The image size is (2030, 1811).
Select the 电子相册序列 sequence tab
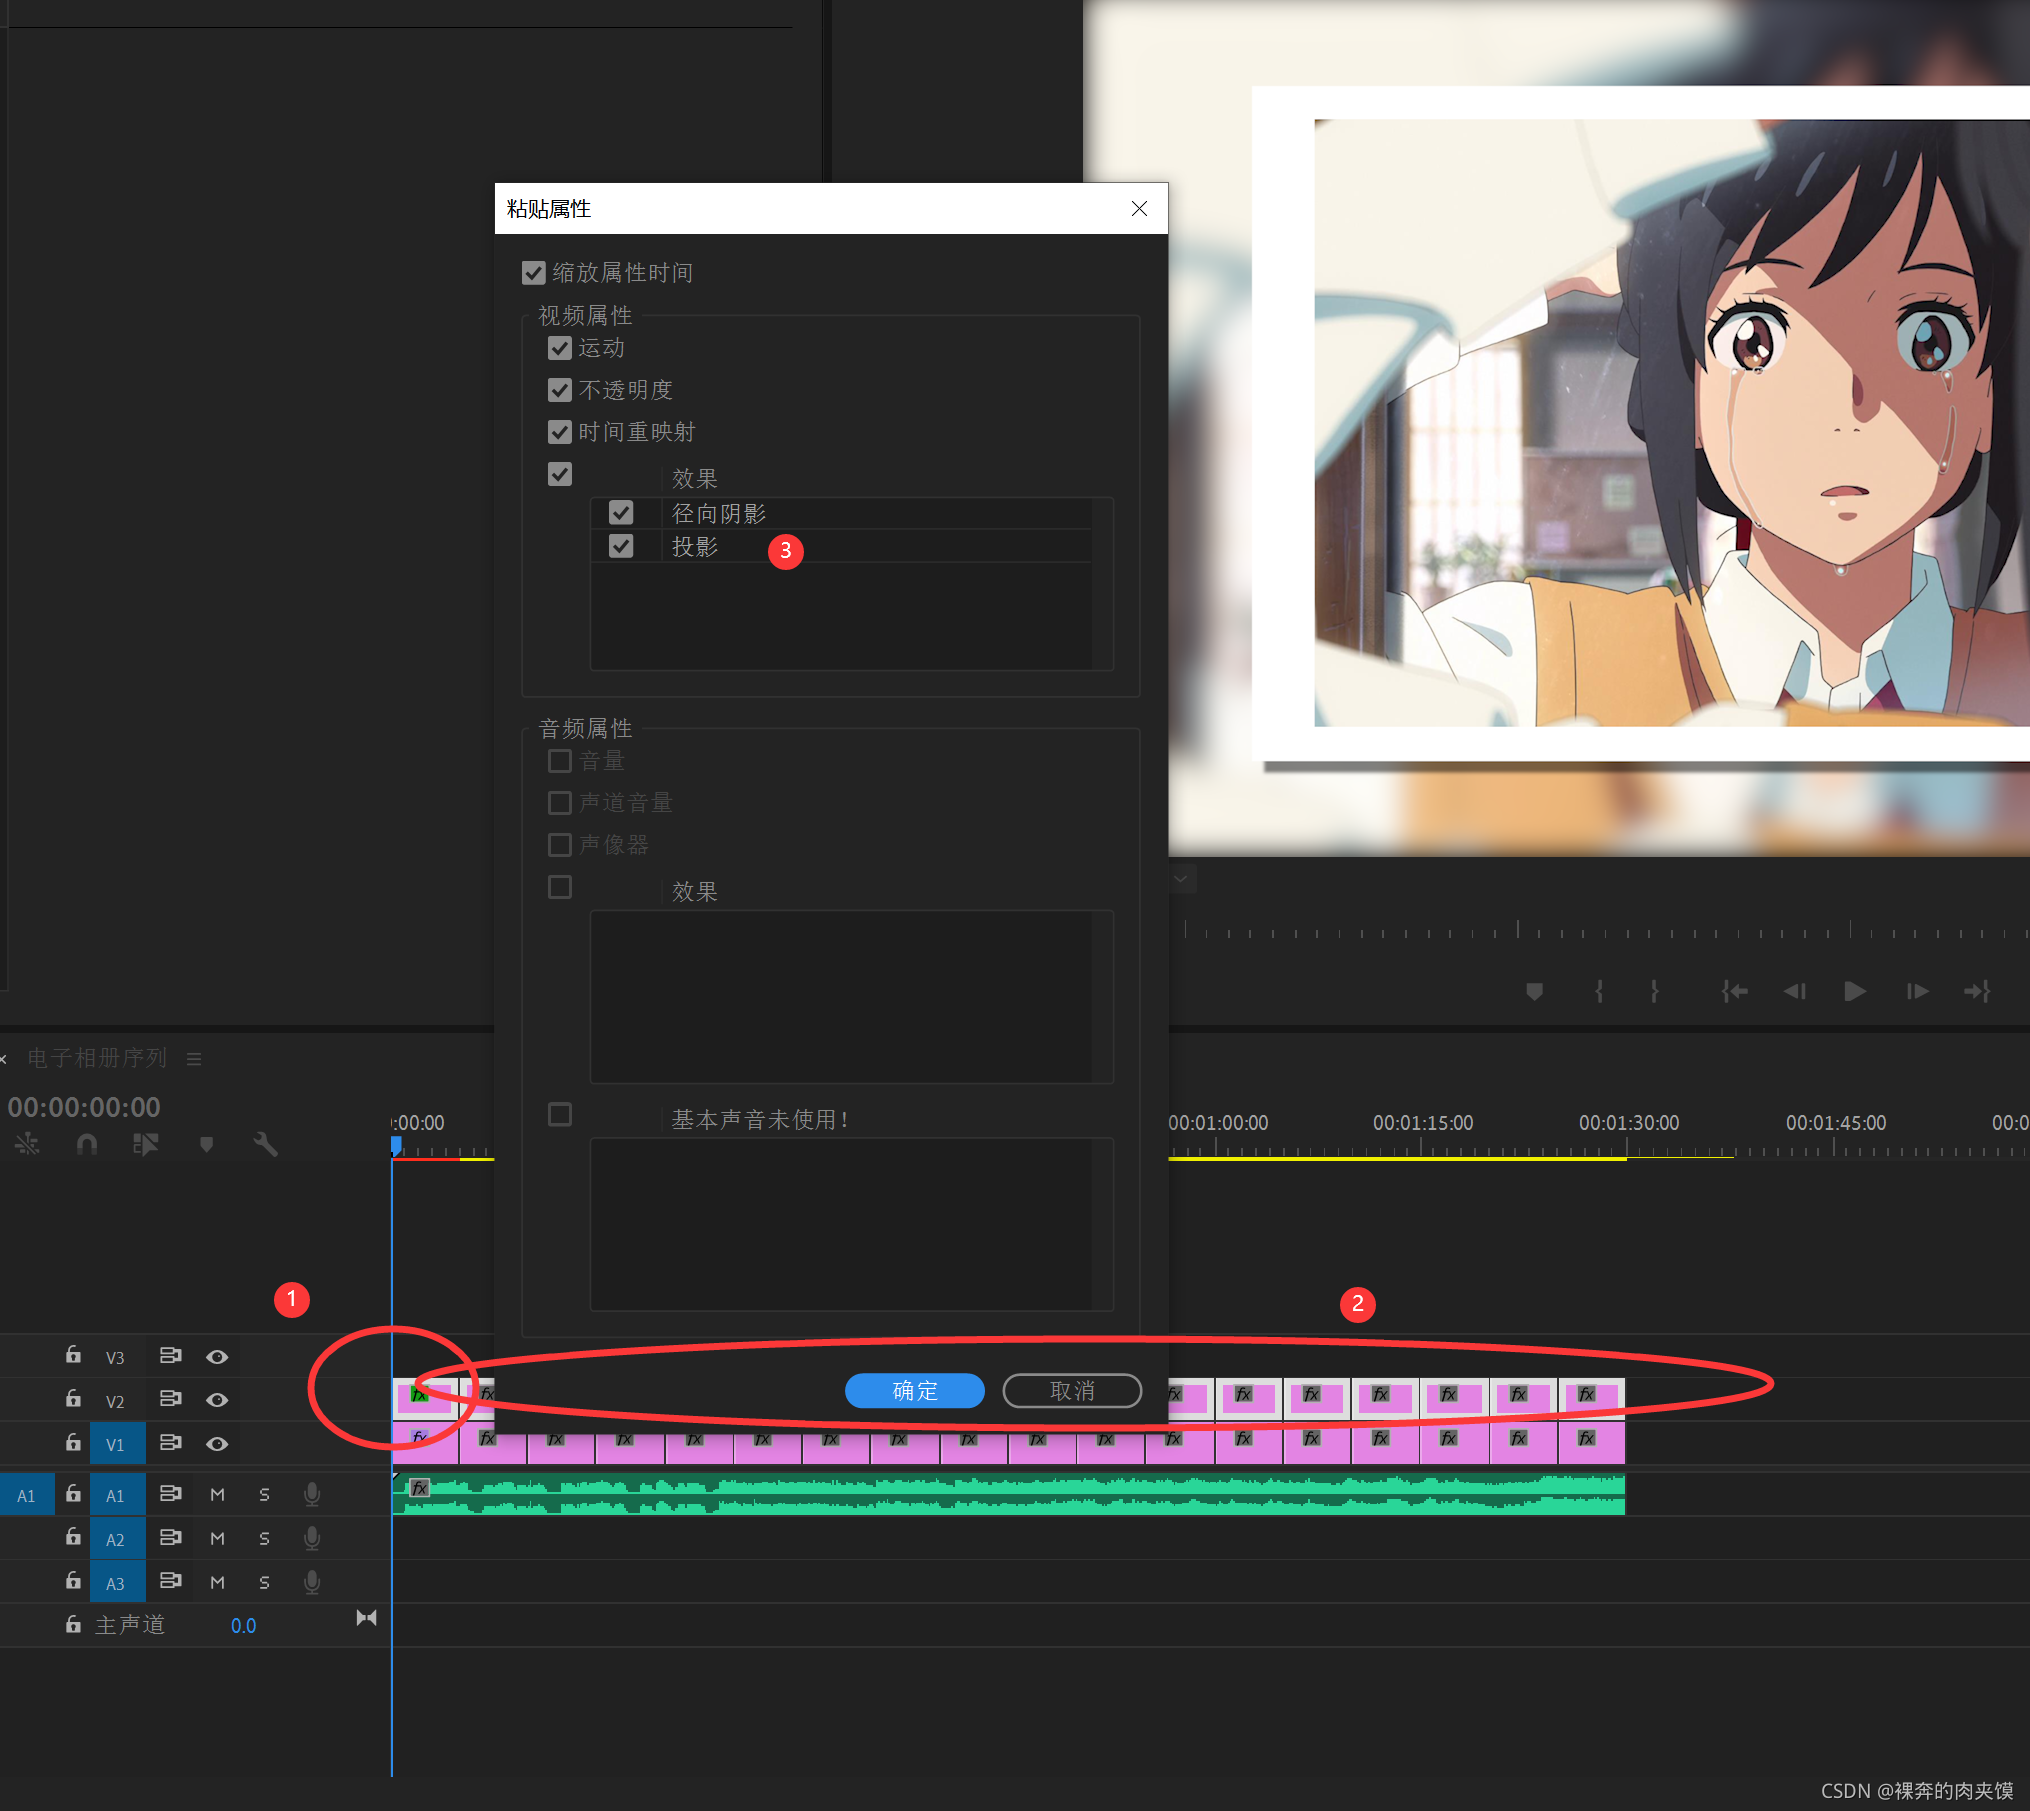(x=97, y=1058)
